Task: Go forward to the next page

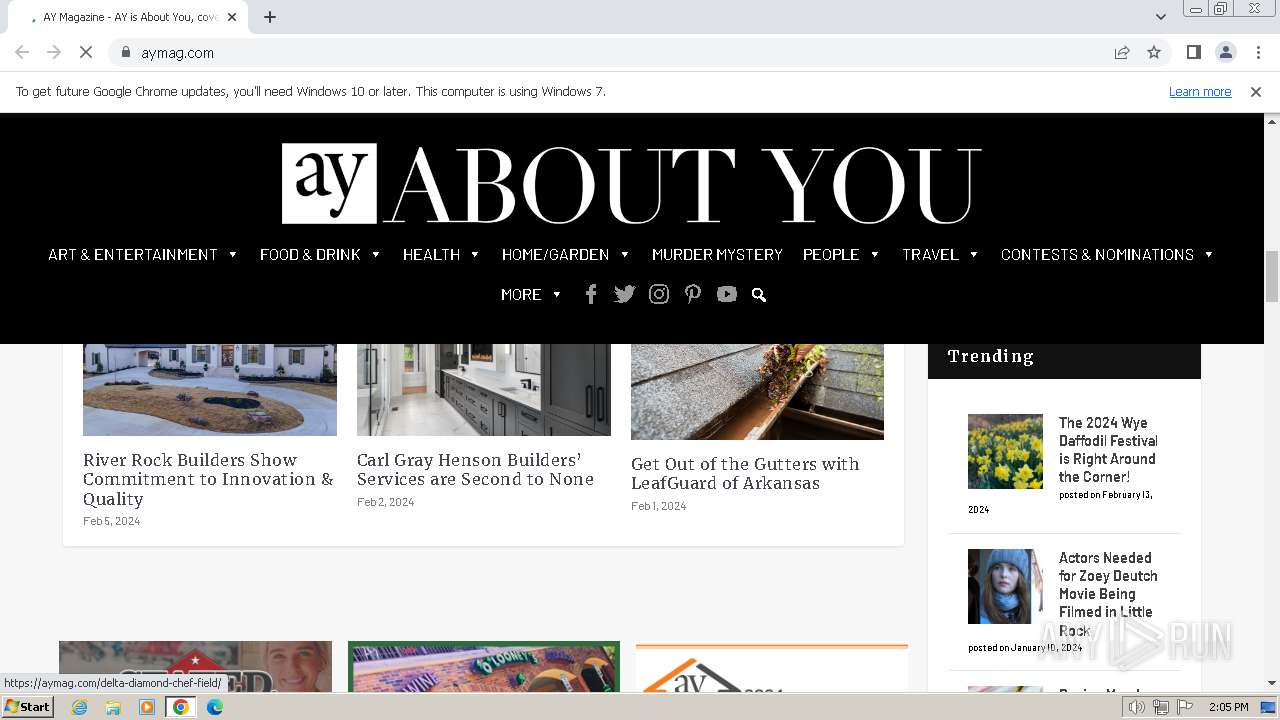Action: click(54, 52)
